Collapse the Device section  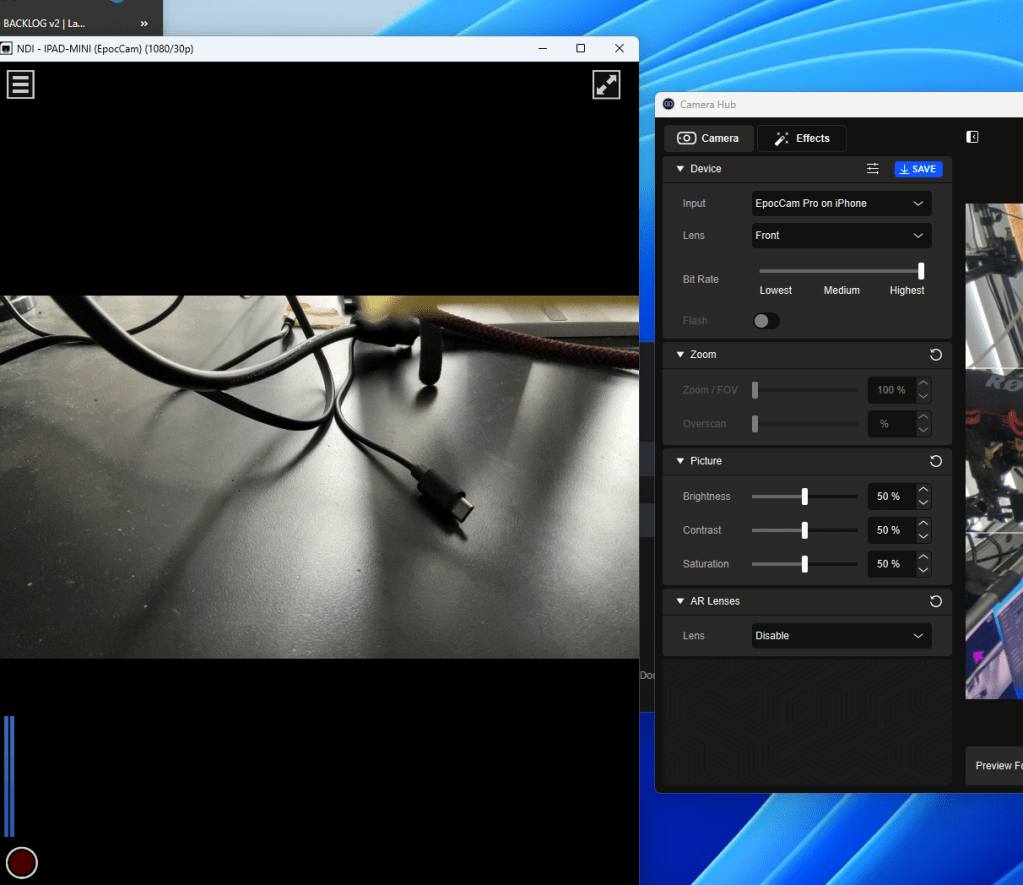tap(680, 168)
